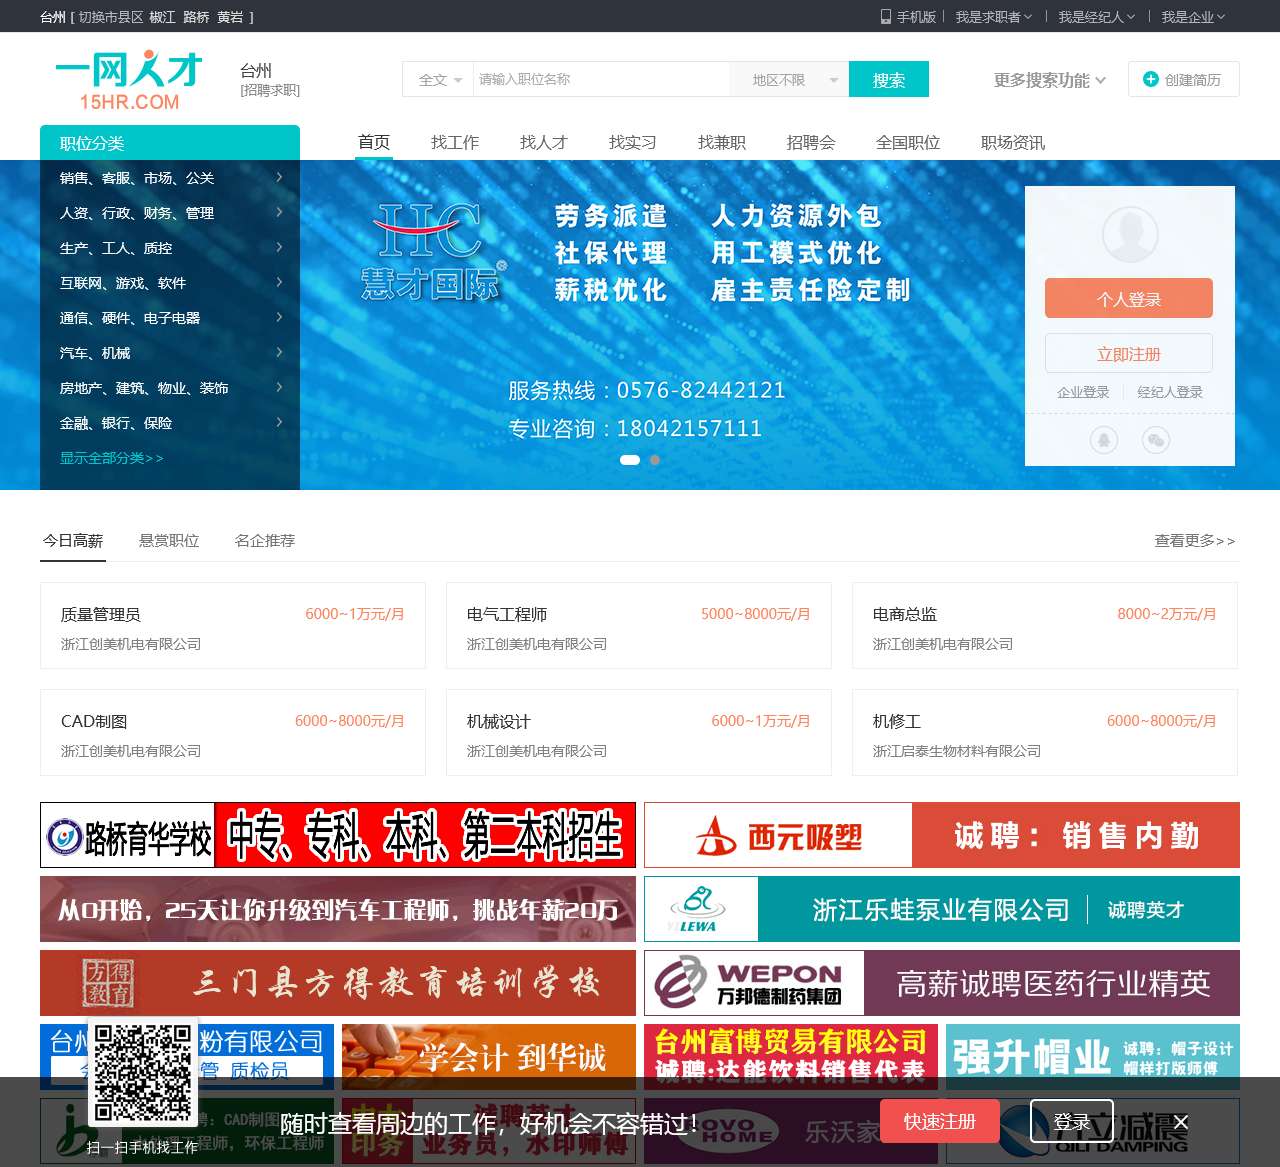Expand the 生产、工人、质控 category

coord(170,248)
